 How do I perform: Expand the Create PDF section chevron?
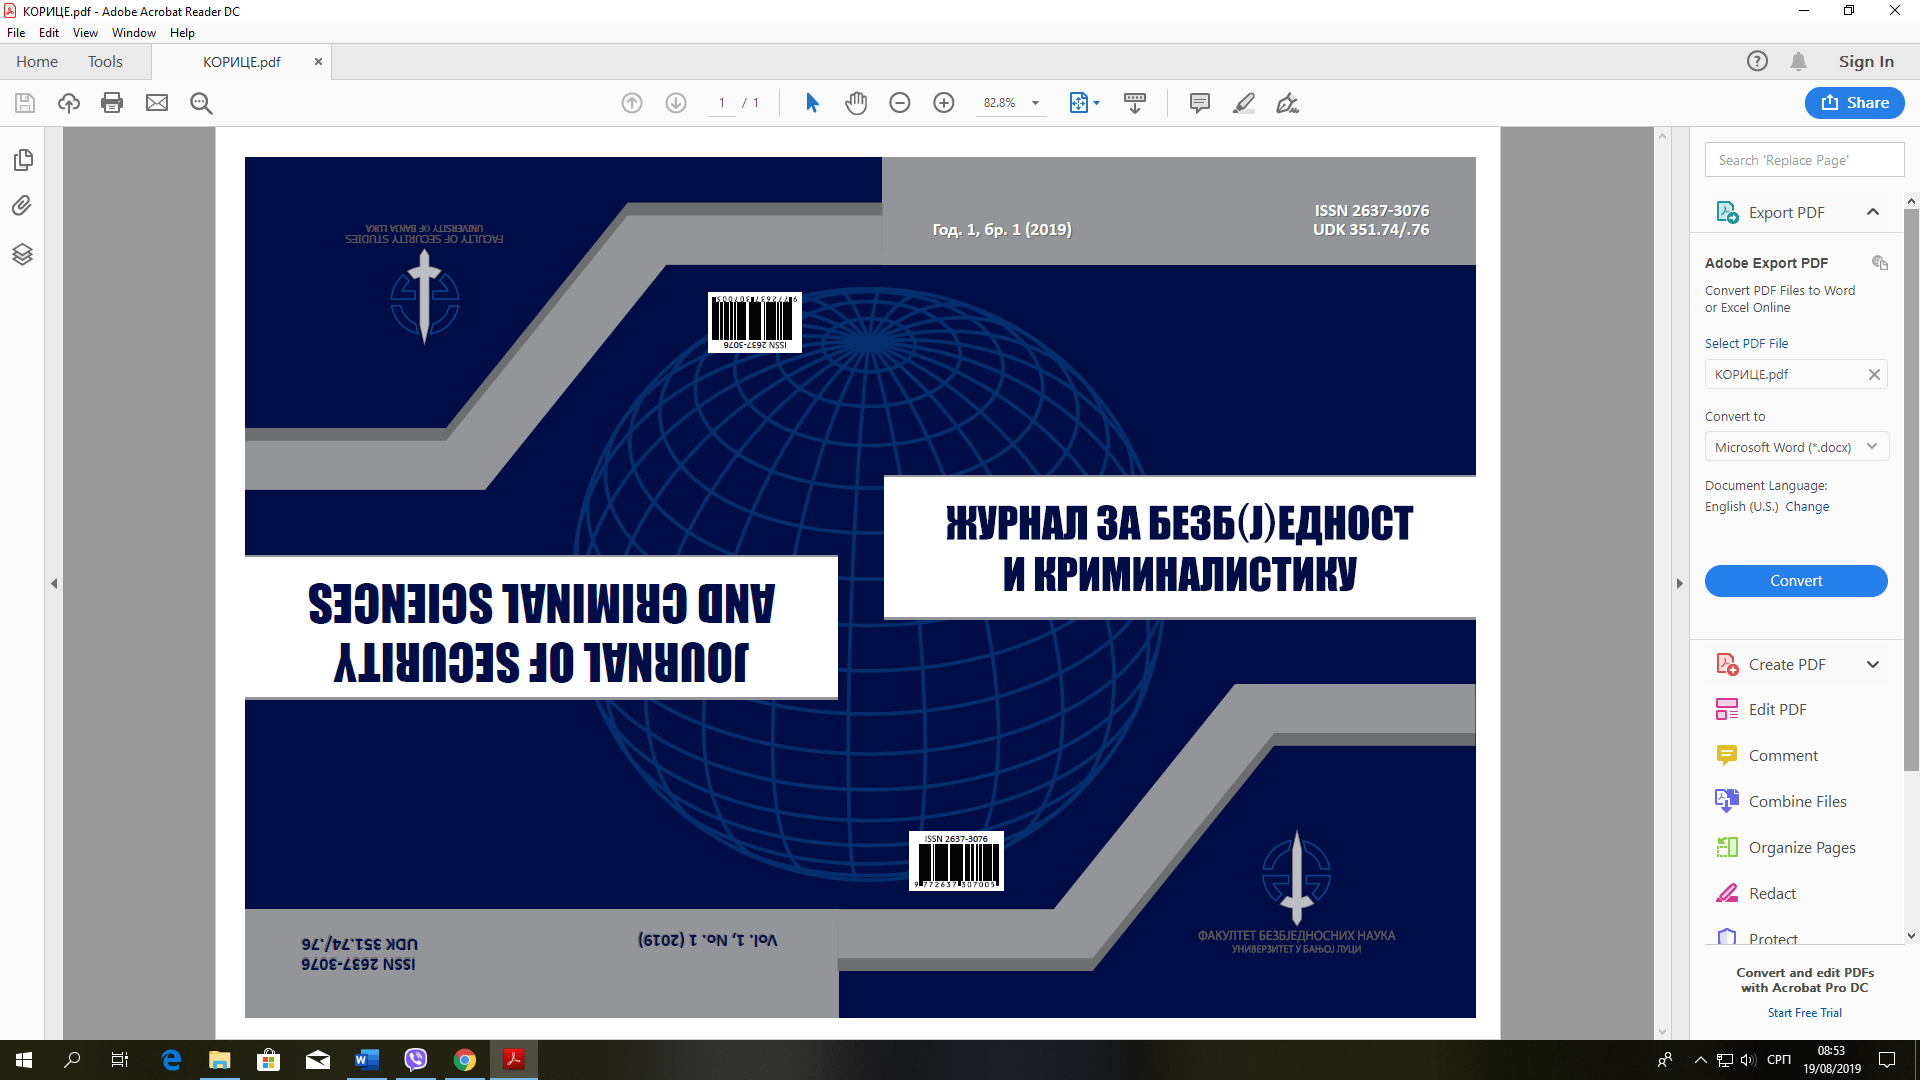1872,664
